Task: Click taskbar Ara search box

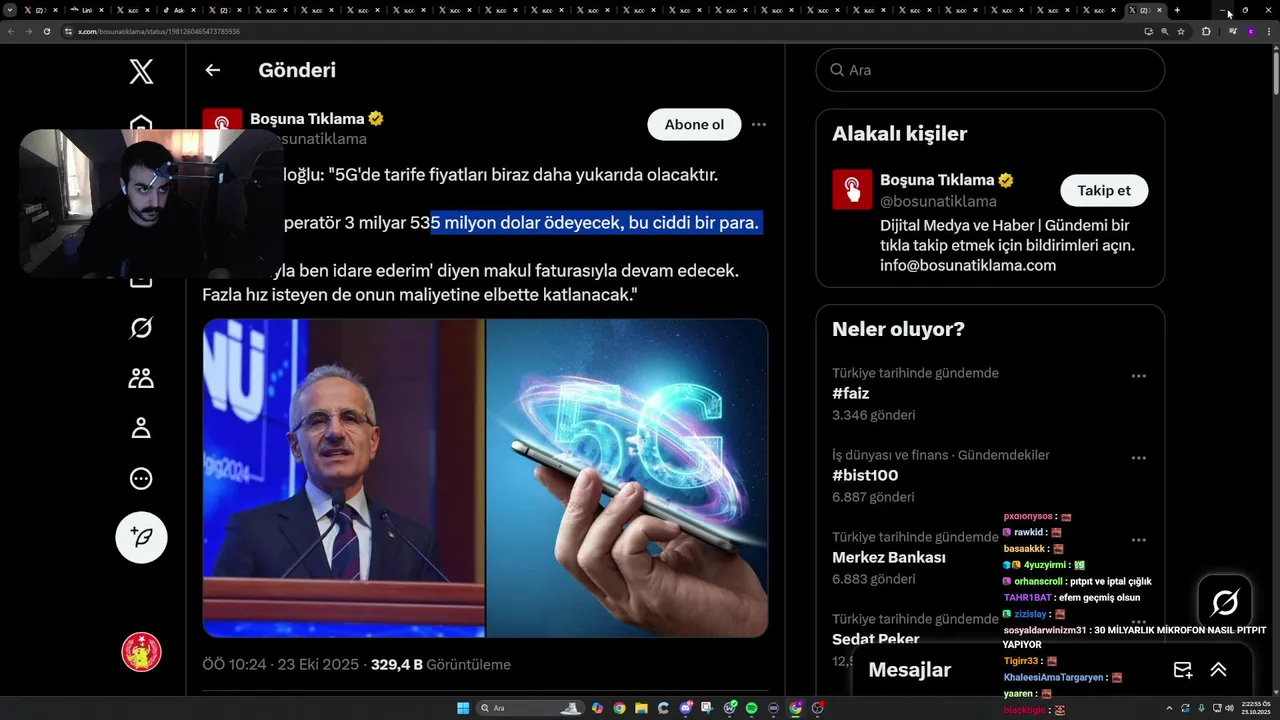Action: click(x=530, y=708)
